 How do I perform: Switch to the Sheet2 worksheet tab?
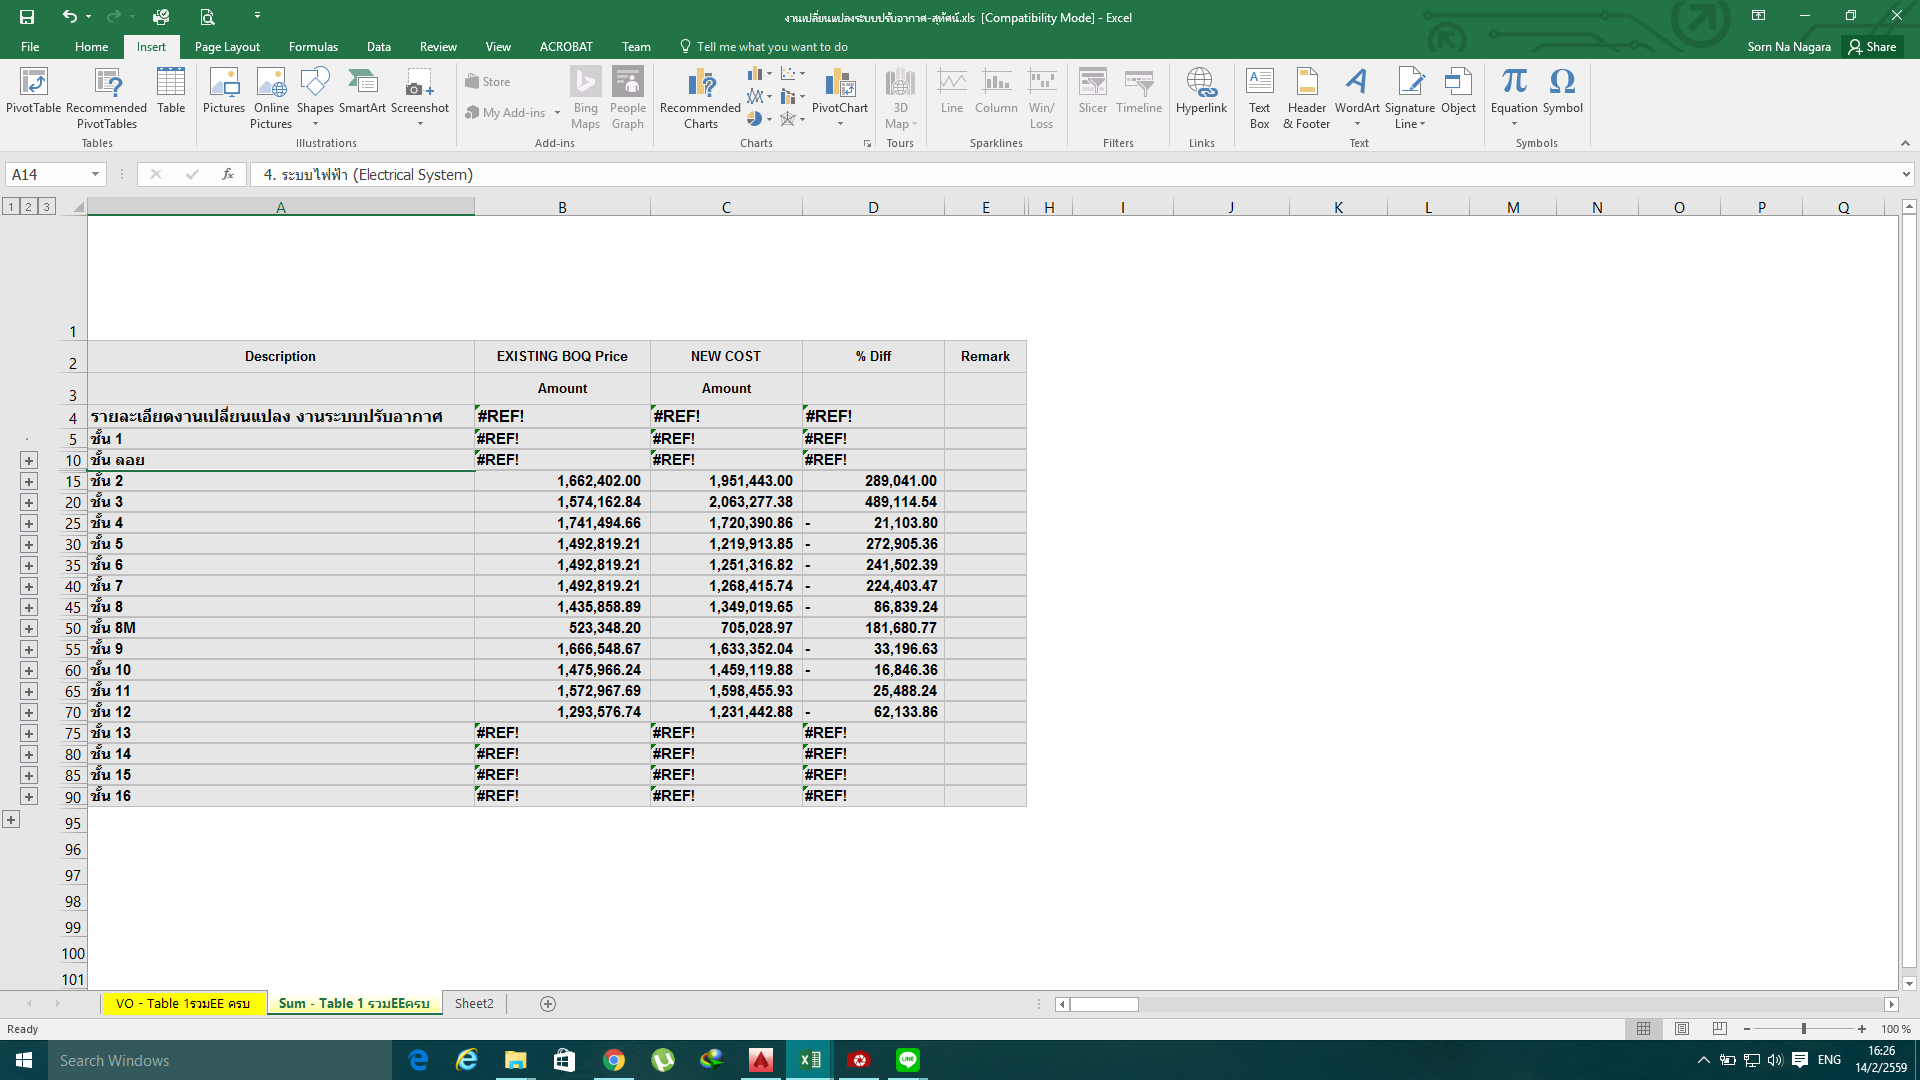[x=474, y=1003]
